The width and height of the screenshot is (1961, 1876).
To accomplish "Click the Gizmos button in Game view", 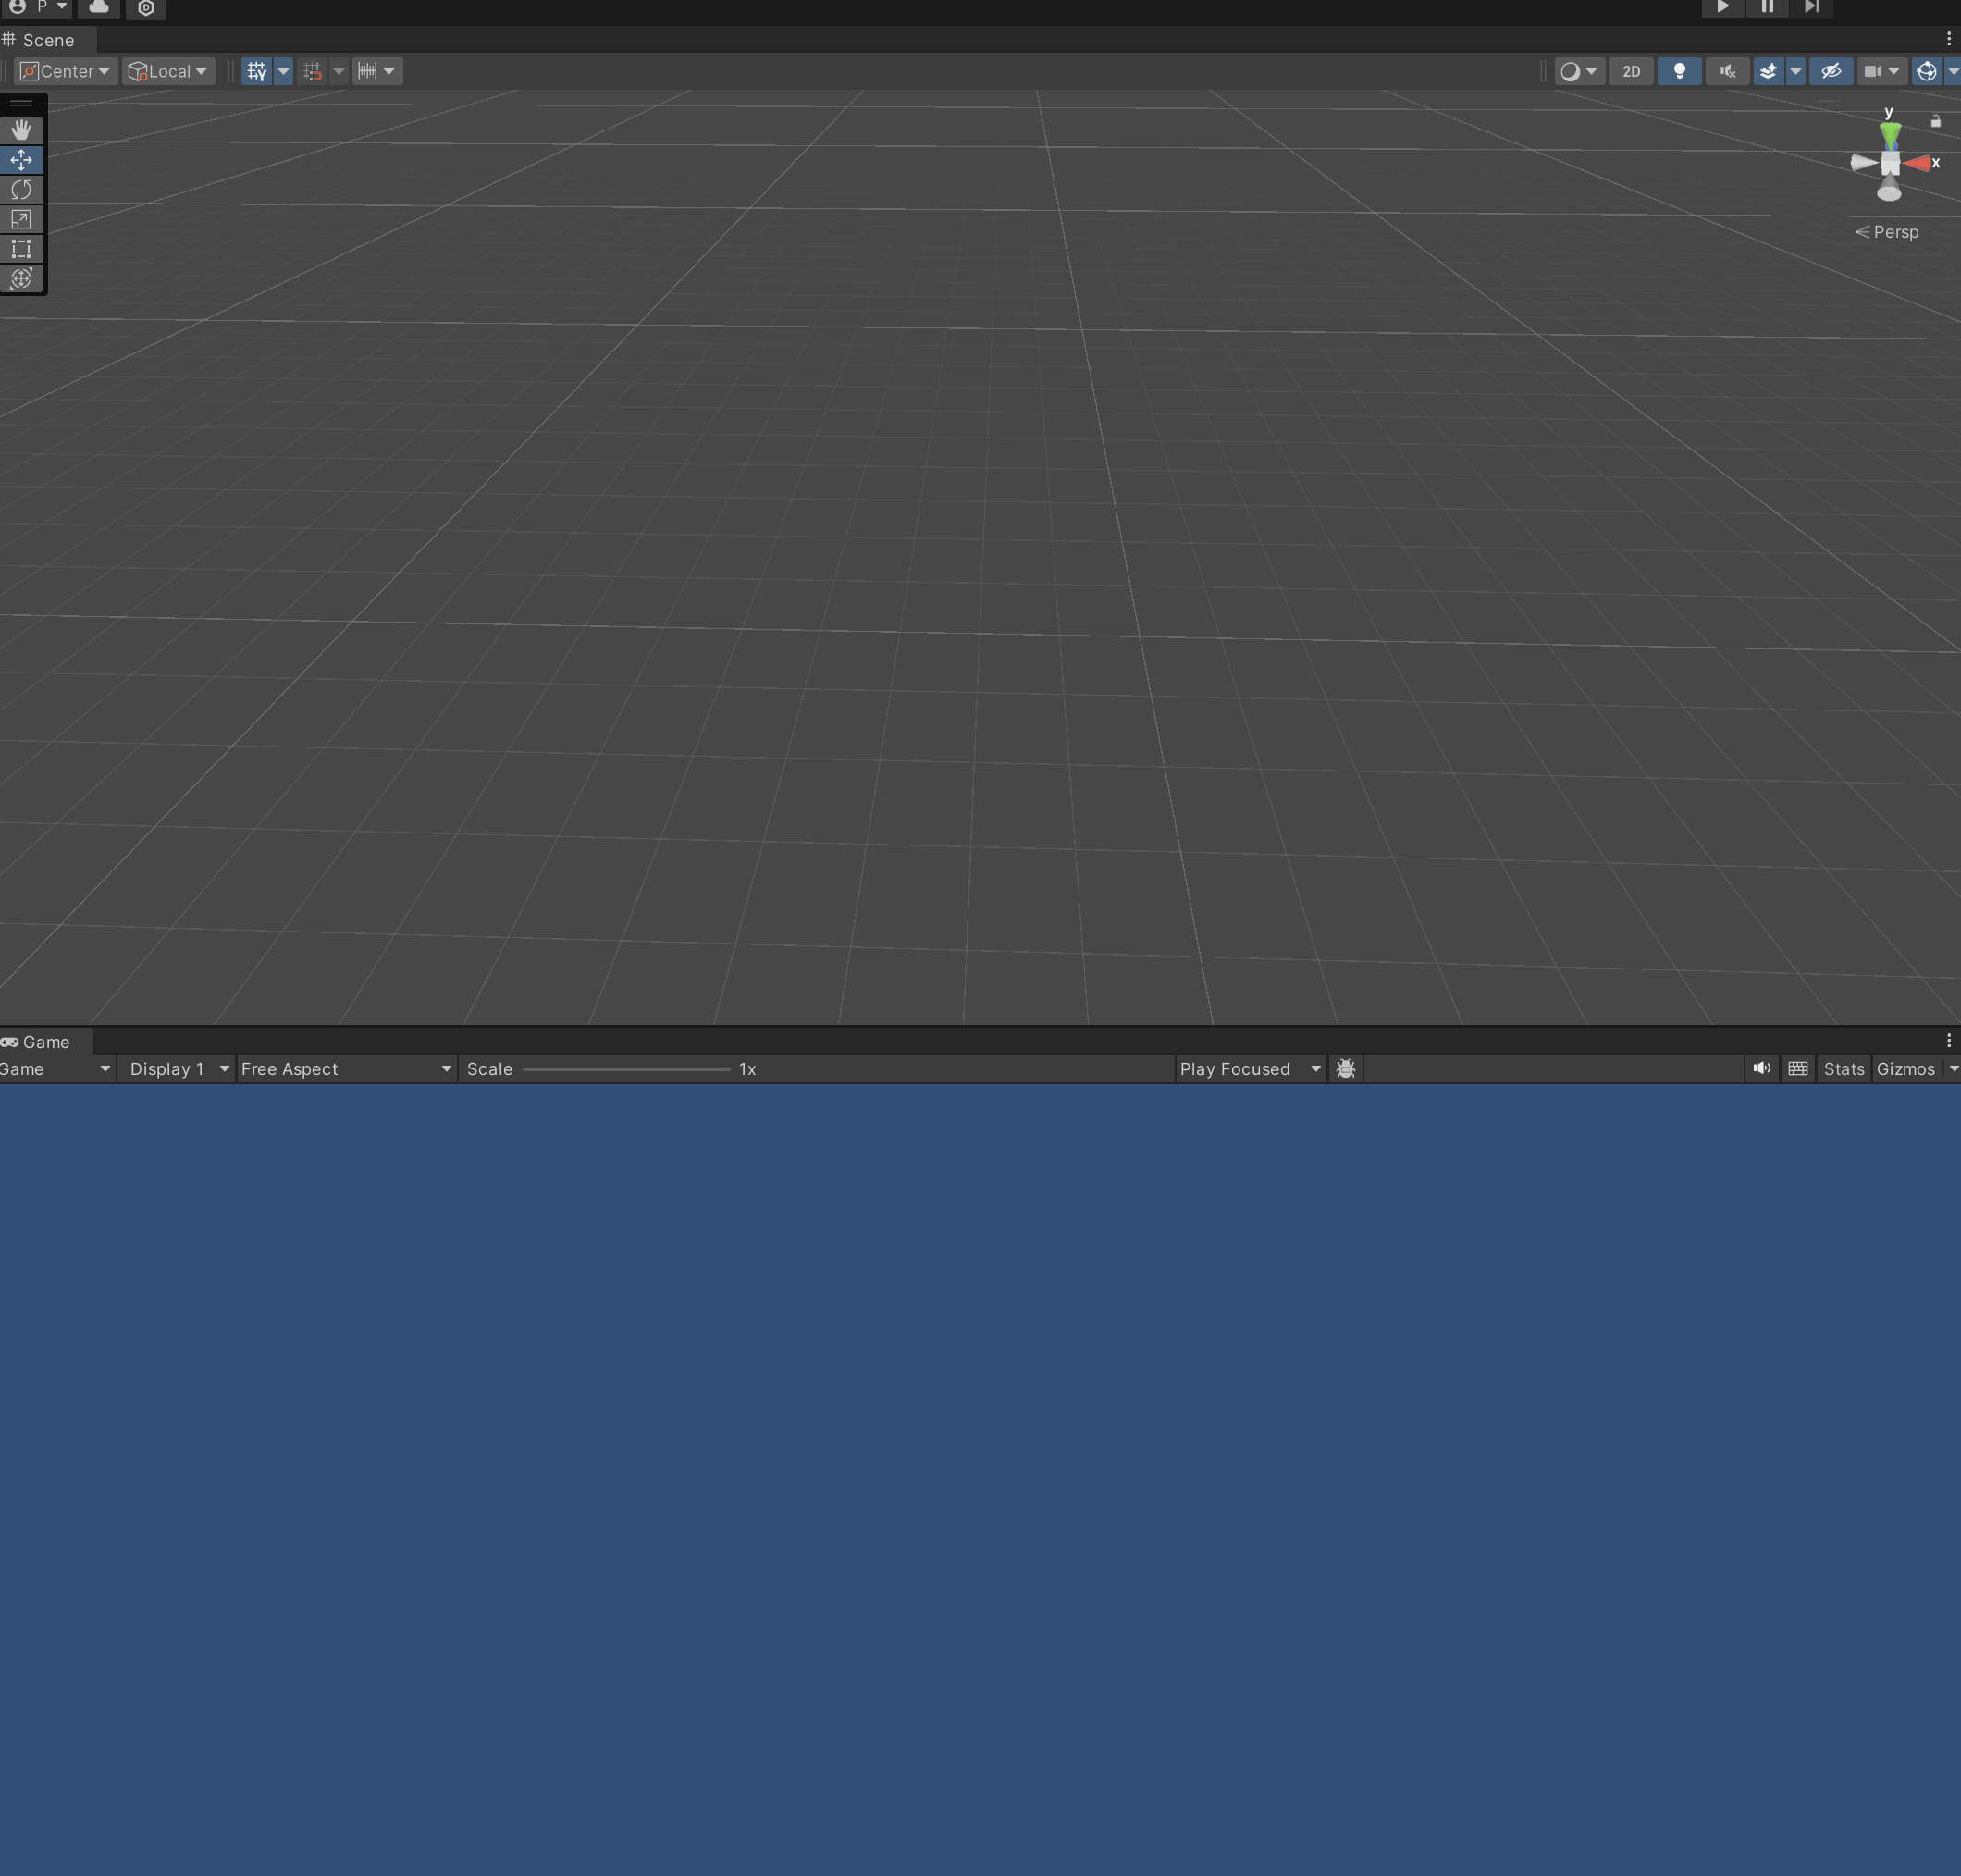I will pos(1905,1069).
